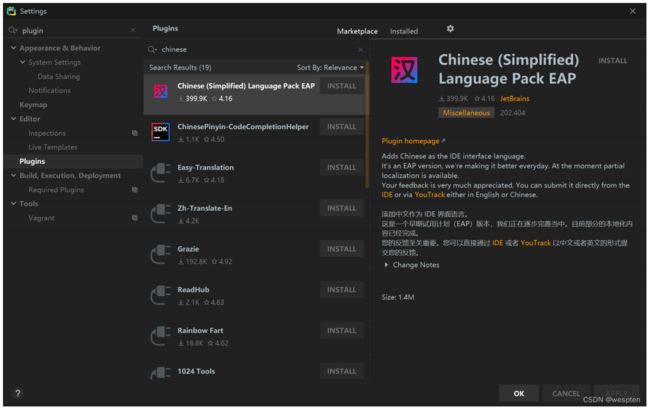Collapse the System Settings subtree
The image size is (650, 410).
[23, 62]
